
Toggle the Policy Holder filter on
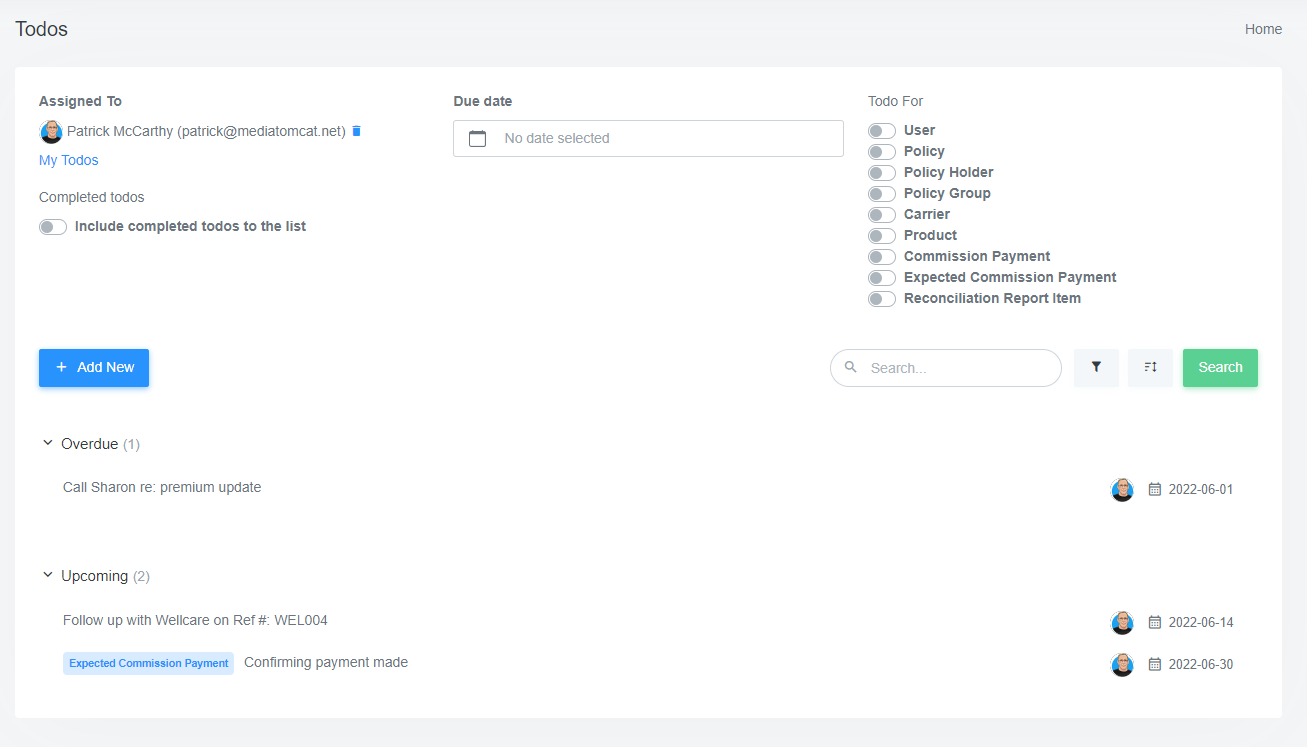click(882, 172)
